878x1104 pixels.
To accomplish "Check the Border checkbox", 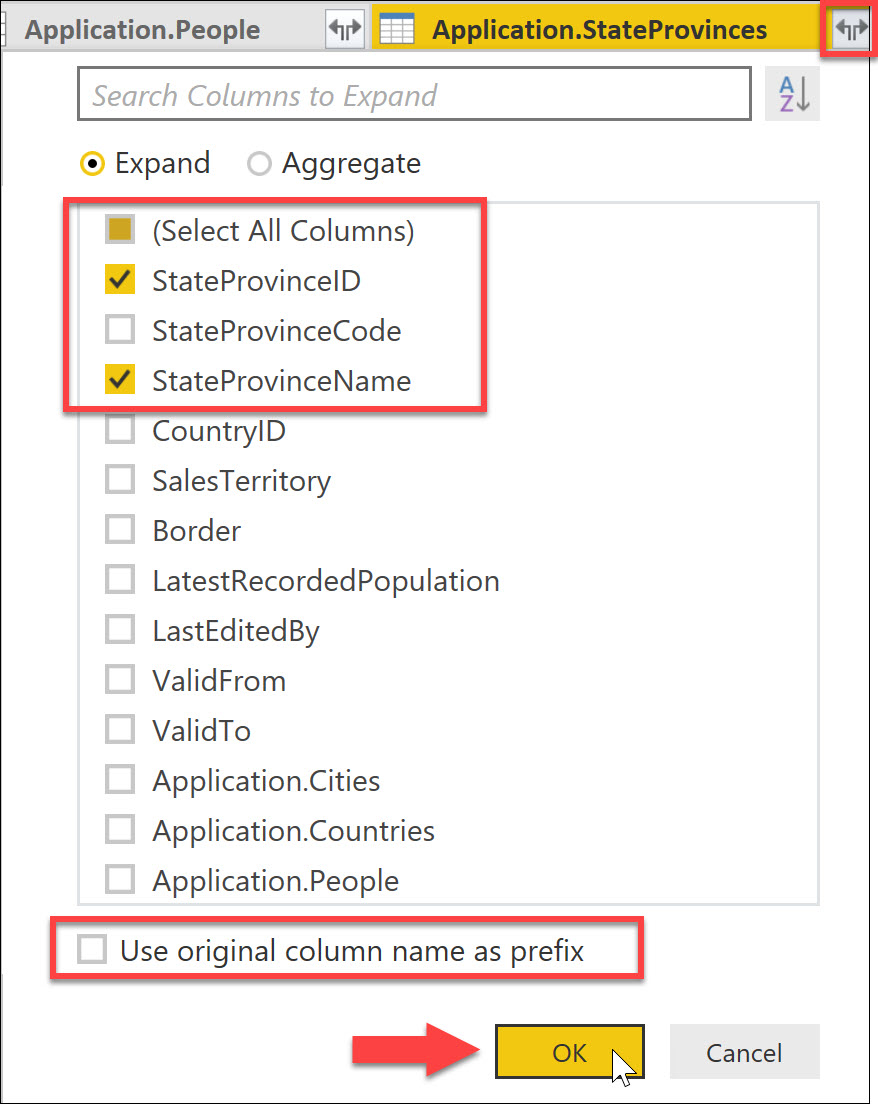I will [x=120, y=529].
